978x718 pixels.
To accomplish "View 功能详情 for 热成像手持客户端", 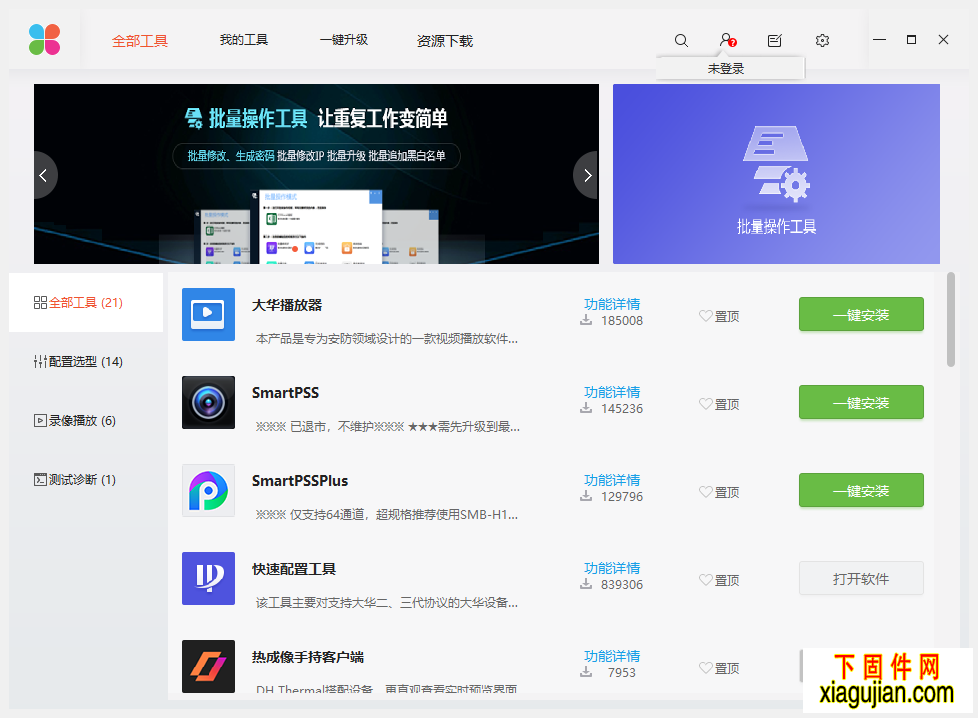I will (612, 656).
